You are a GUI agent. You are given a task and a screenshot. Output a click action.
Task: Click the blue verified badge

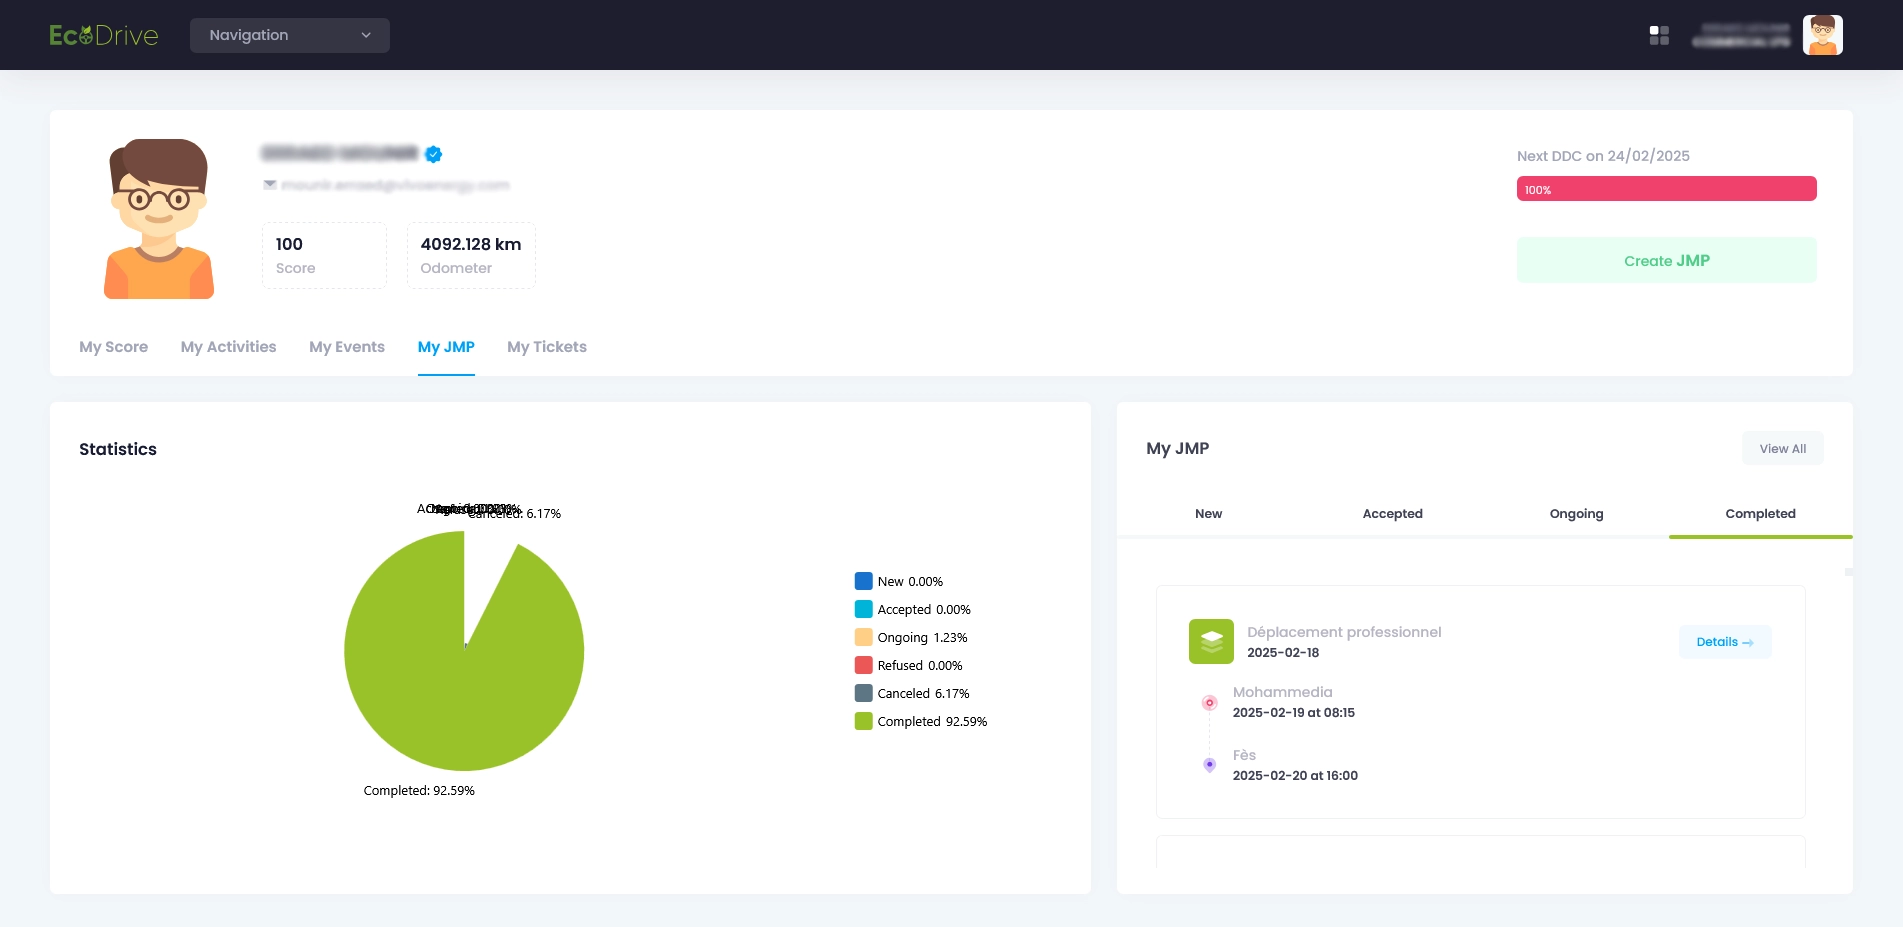(x=433, y=154)
